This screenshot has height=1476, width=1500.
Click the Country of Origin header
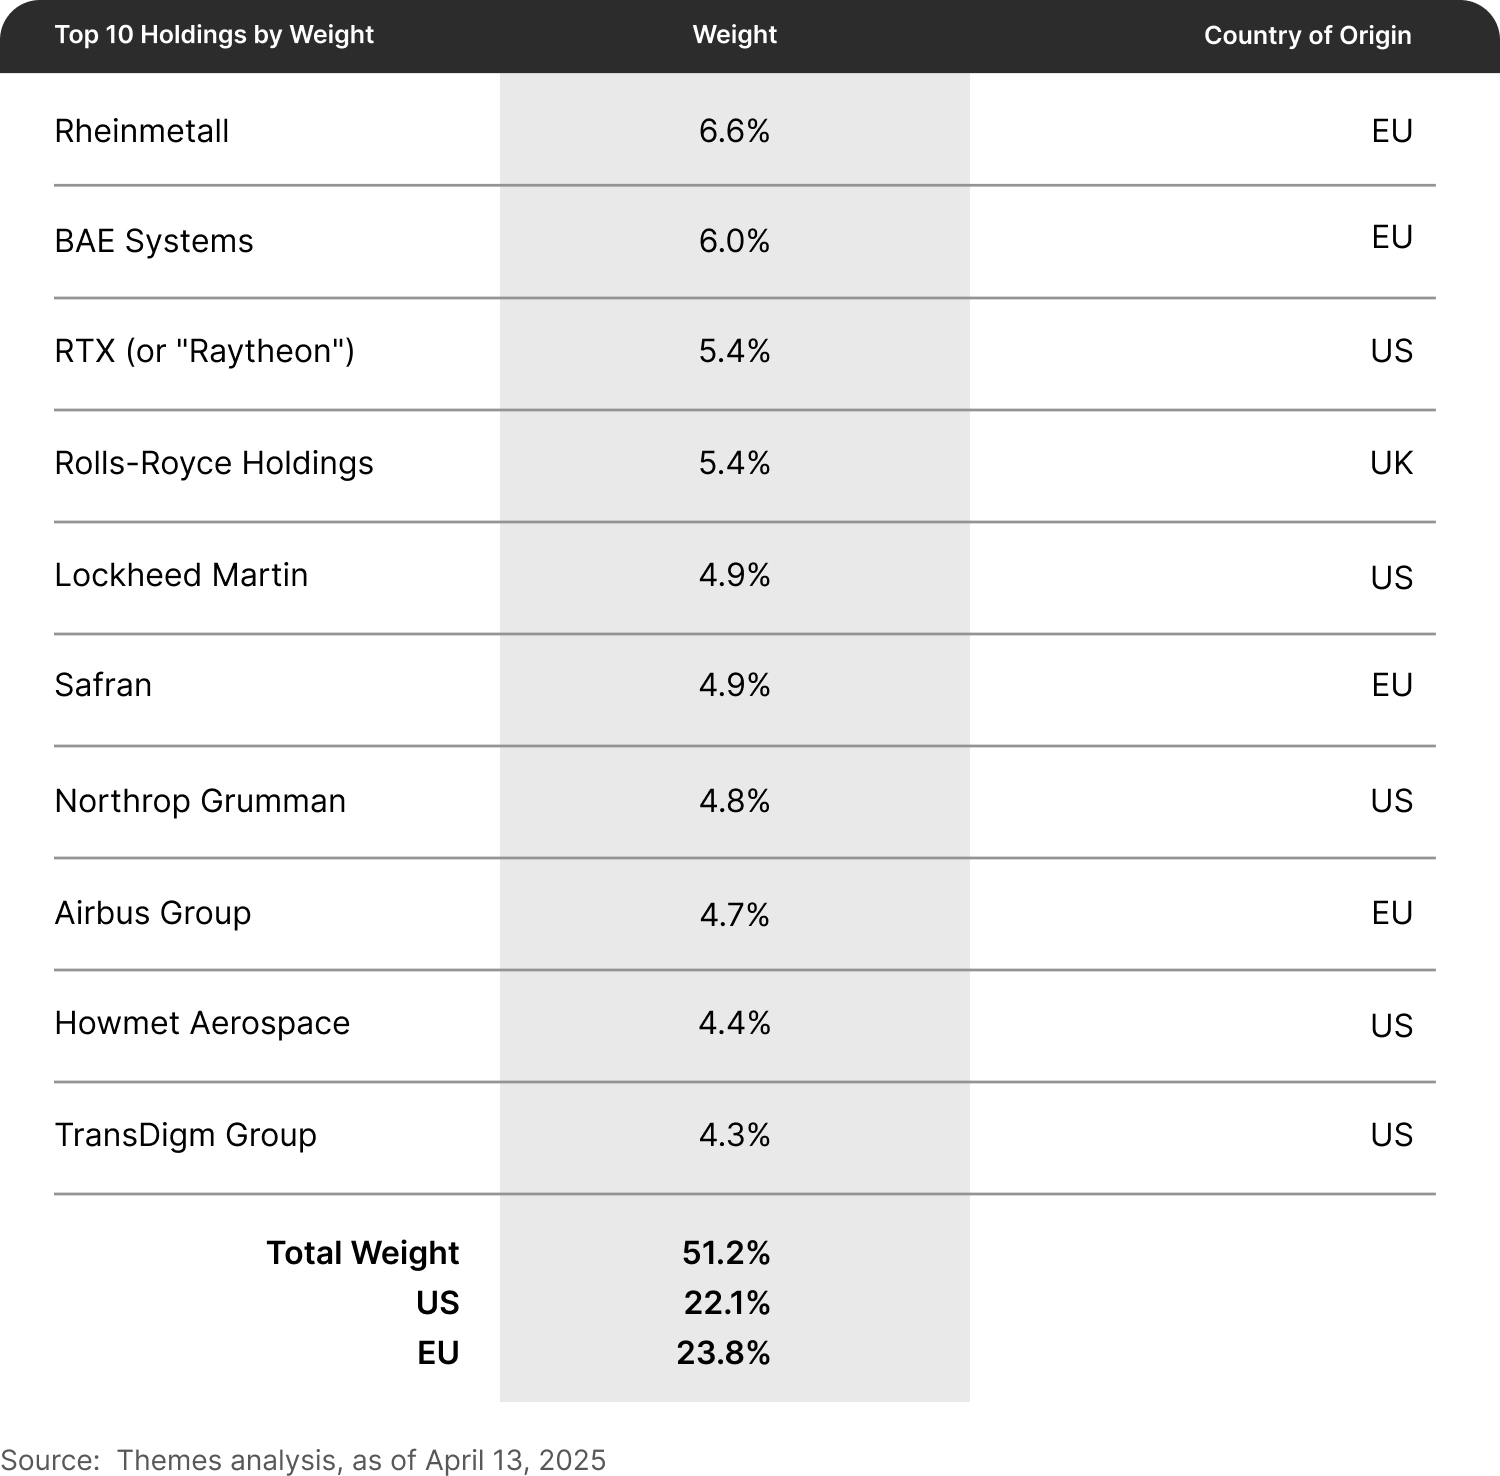(x=1308, y=35)
